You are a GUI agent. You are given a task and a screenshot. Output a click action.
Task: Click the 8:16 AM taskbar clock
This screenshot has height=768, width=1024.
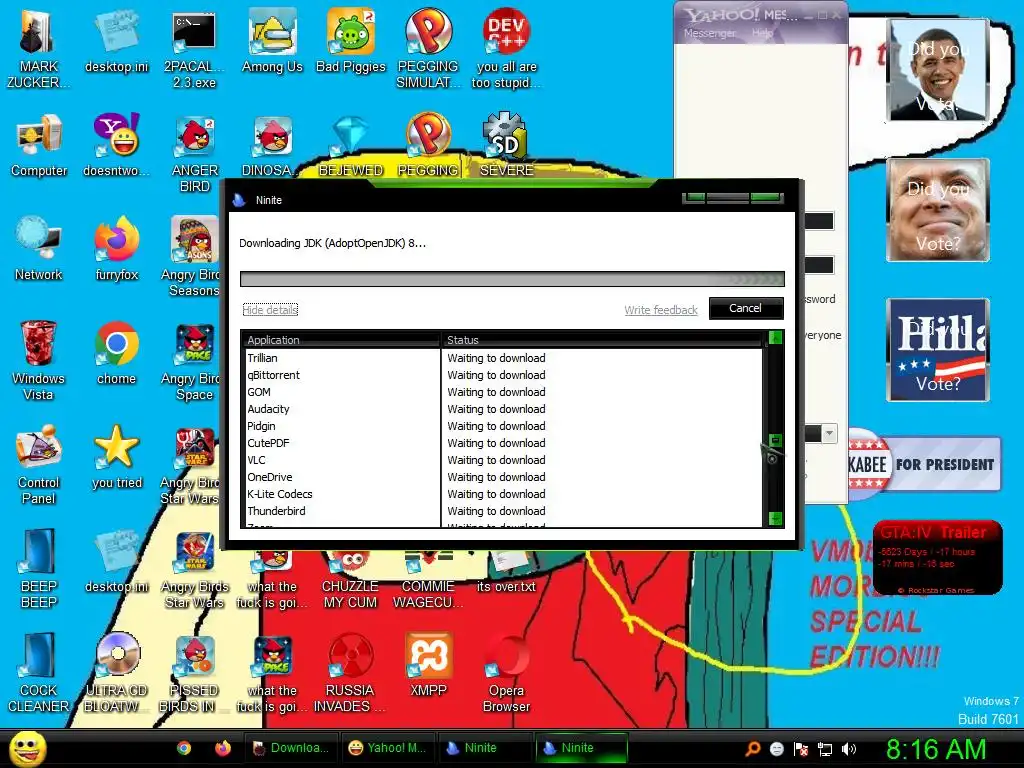(936, 749)
